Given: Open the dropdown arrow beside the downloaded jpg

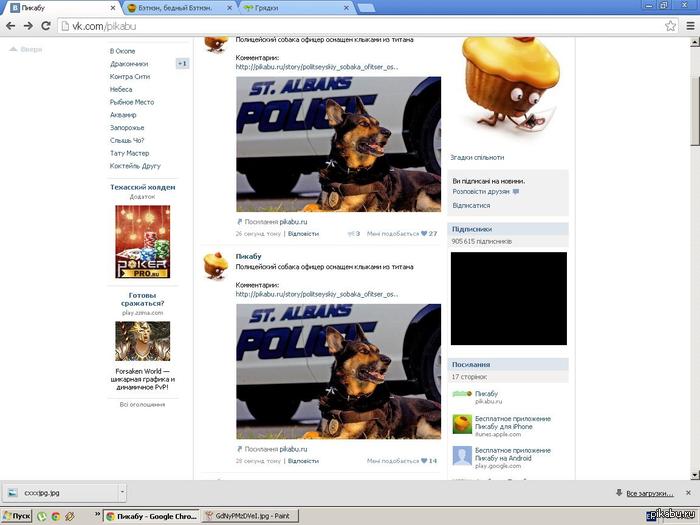Looking at the screenshot, I should tap(121, 492).
